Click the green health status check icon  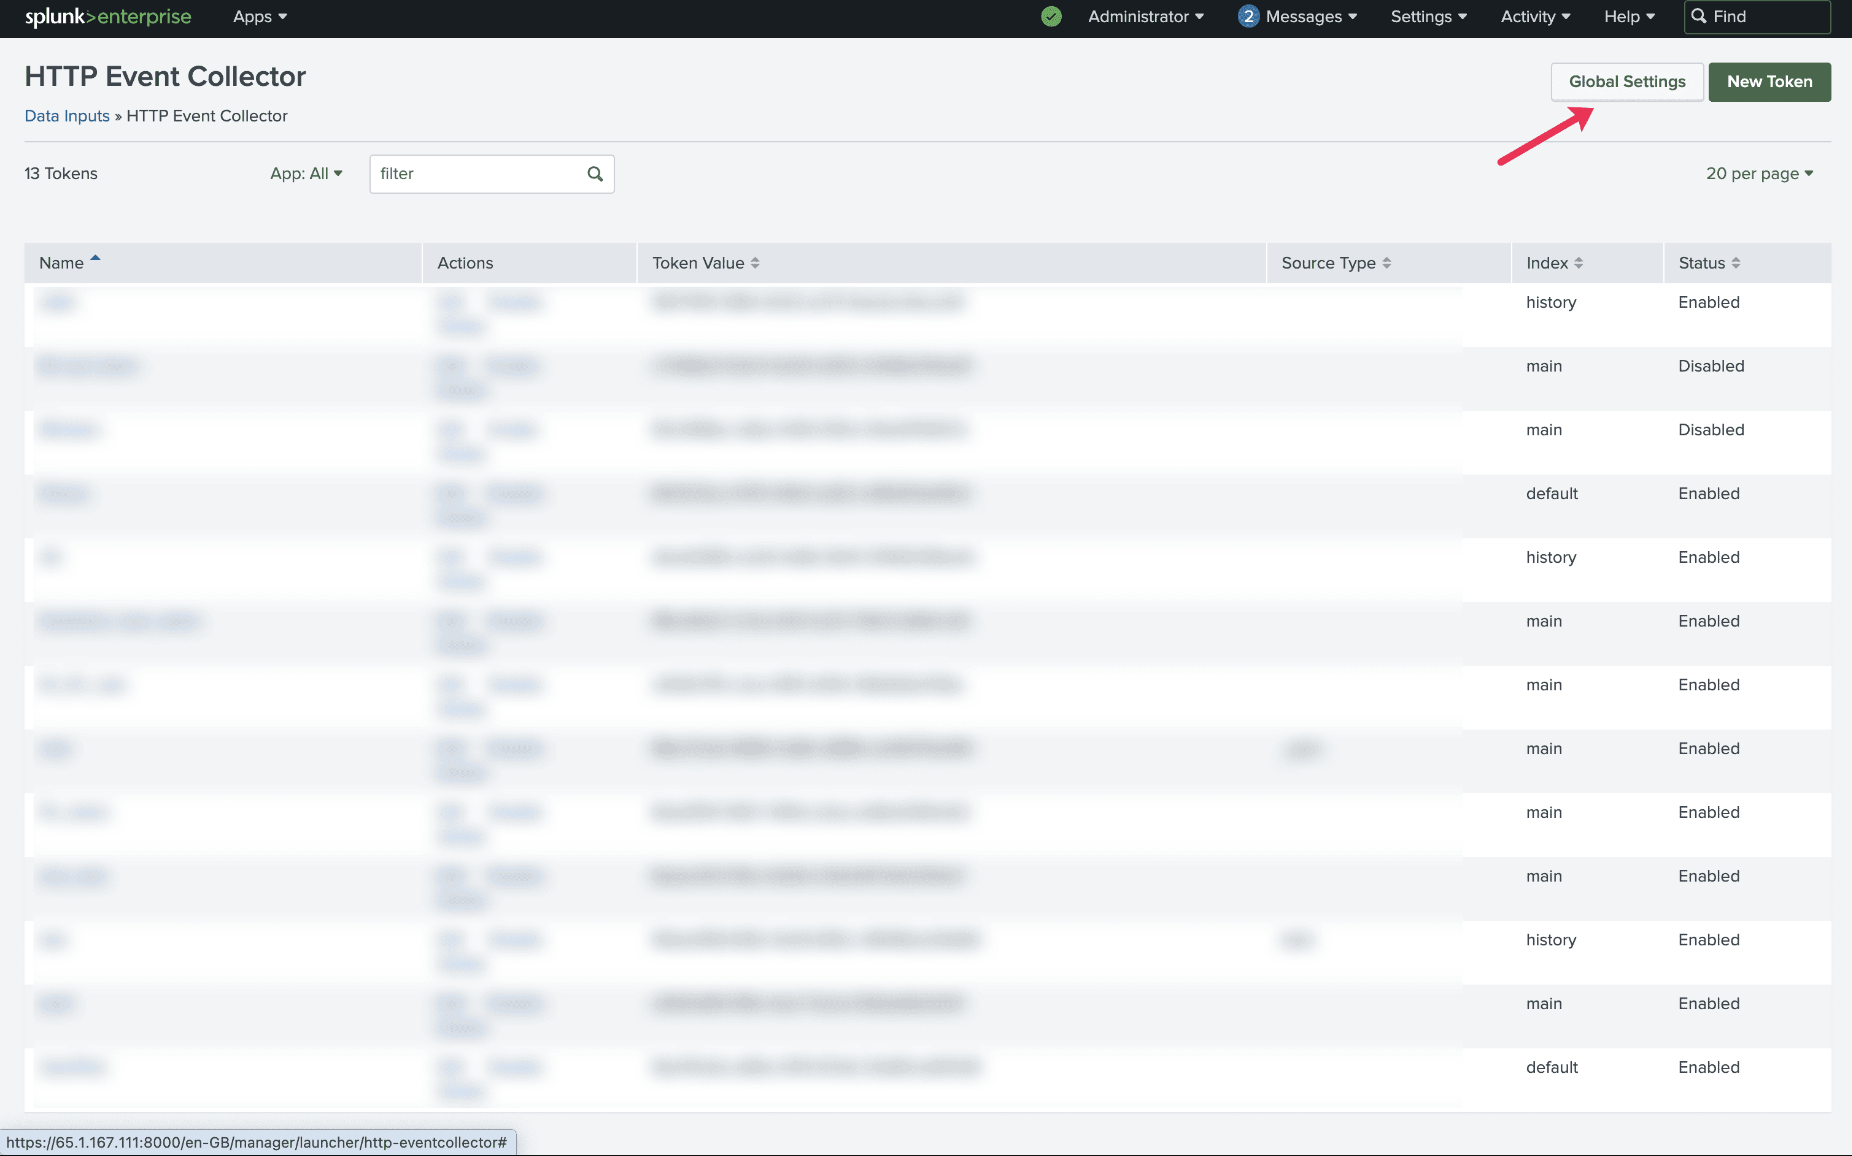pos(1051,17)
